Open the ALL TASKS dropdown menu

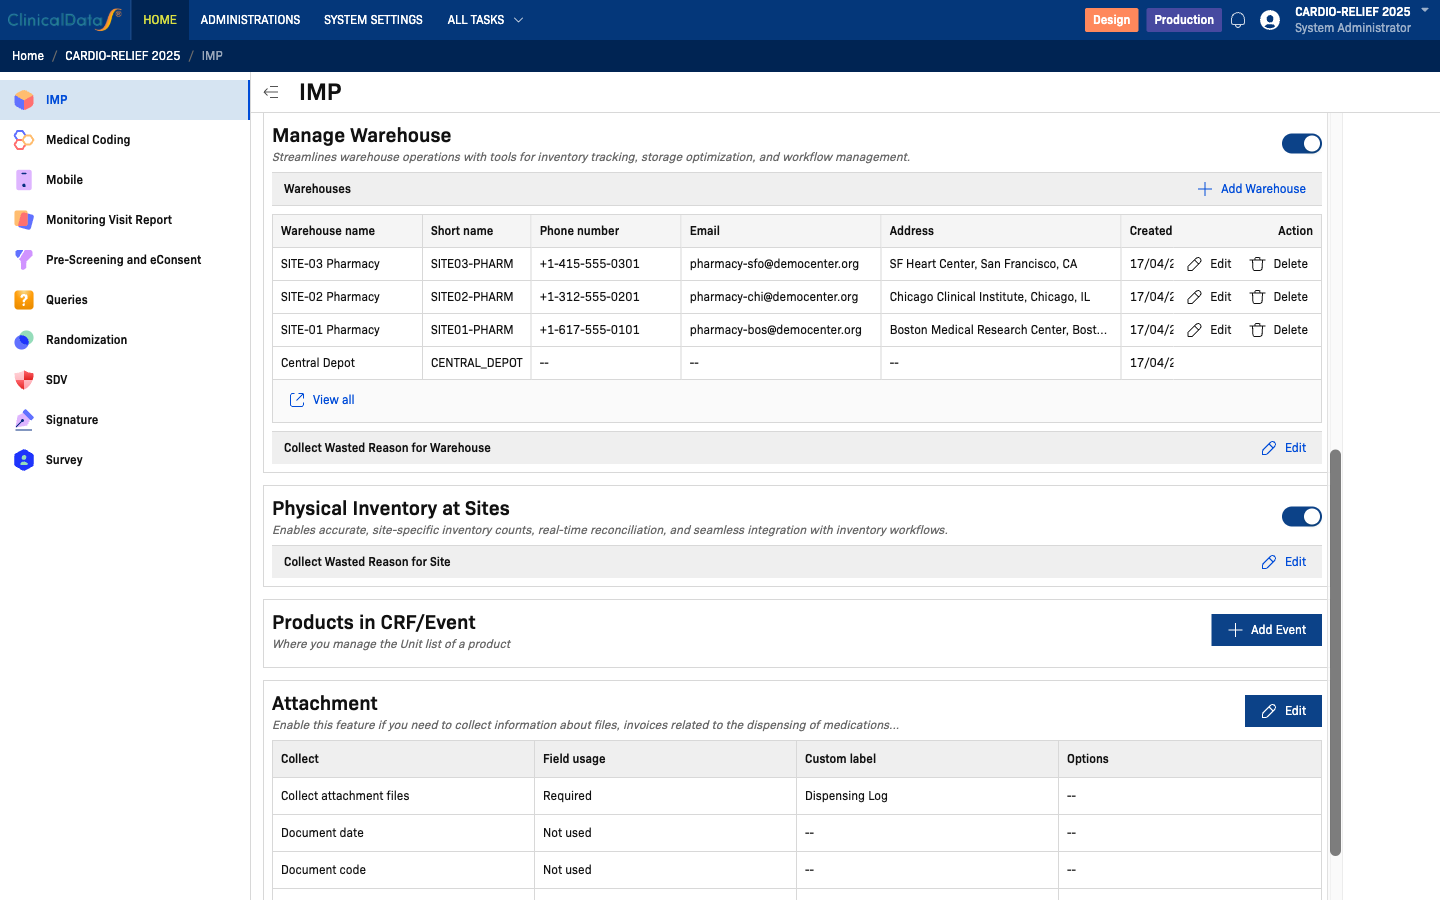485,19
